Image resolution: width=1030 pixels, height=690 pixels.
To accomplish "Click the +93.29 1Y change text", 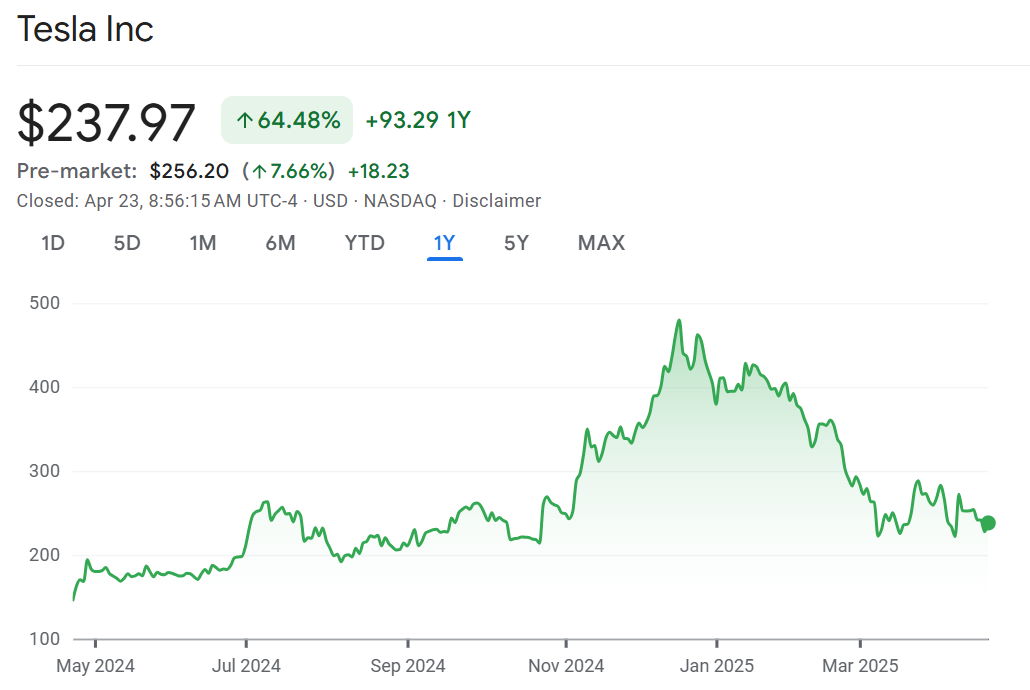I will (418, 121).
